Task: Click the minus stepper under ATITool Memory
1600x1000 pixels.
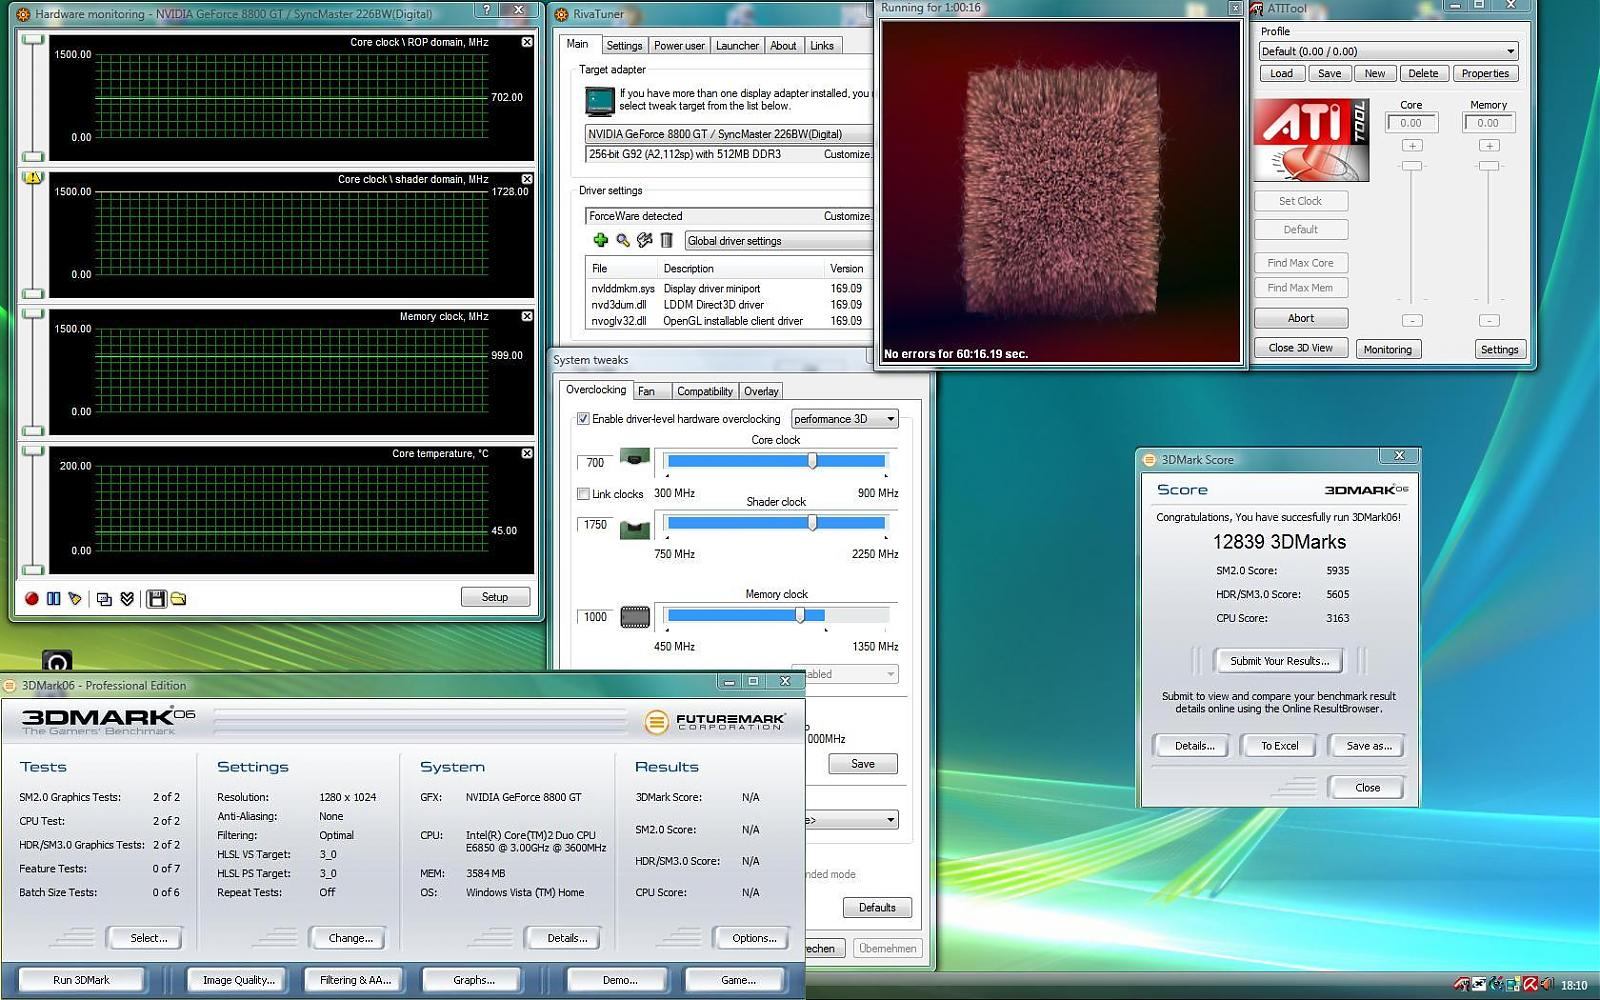Action: pyautogui.click(x=1489, y=321)
